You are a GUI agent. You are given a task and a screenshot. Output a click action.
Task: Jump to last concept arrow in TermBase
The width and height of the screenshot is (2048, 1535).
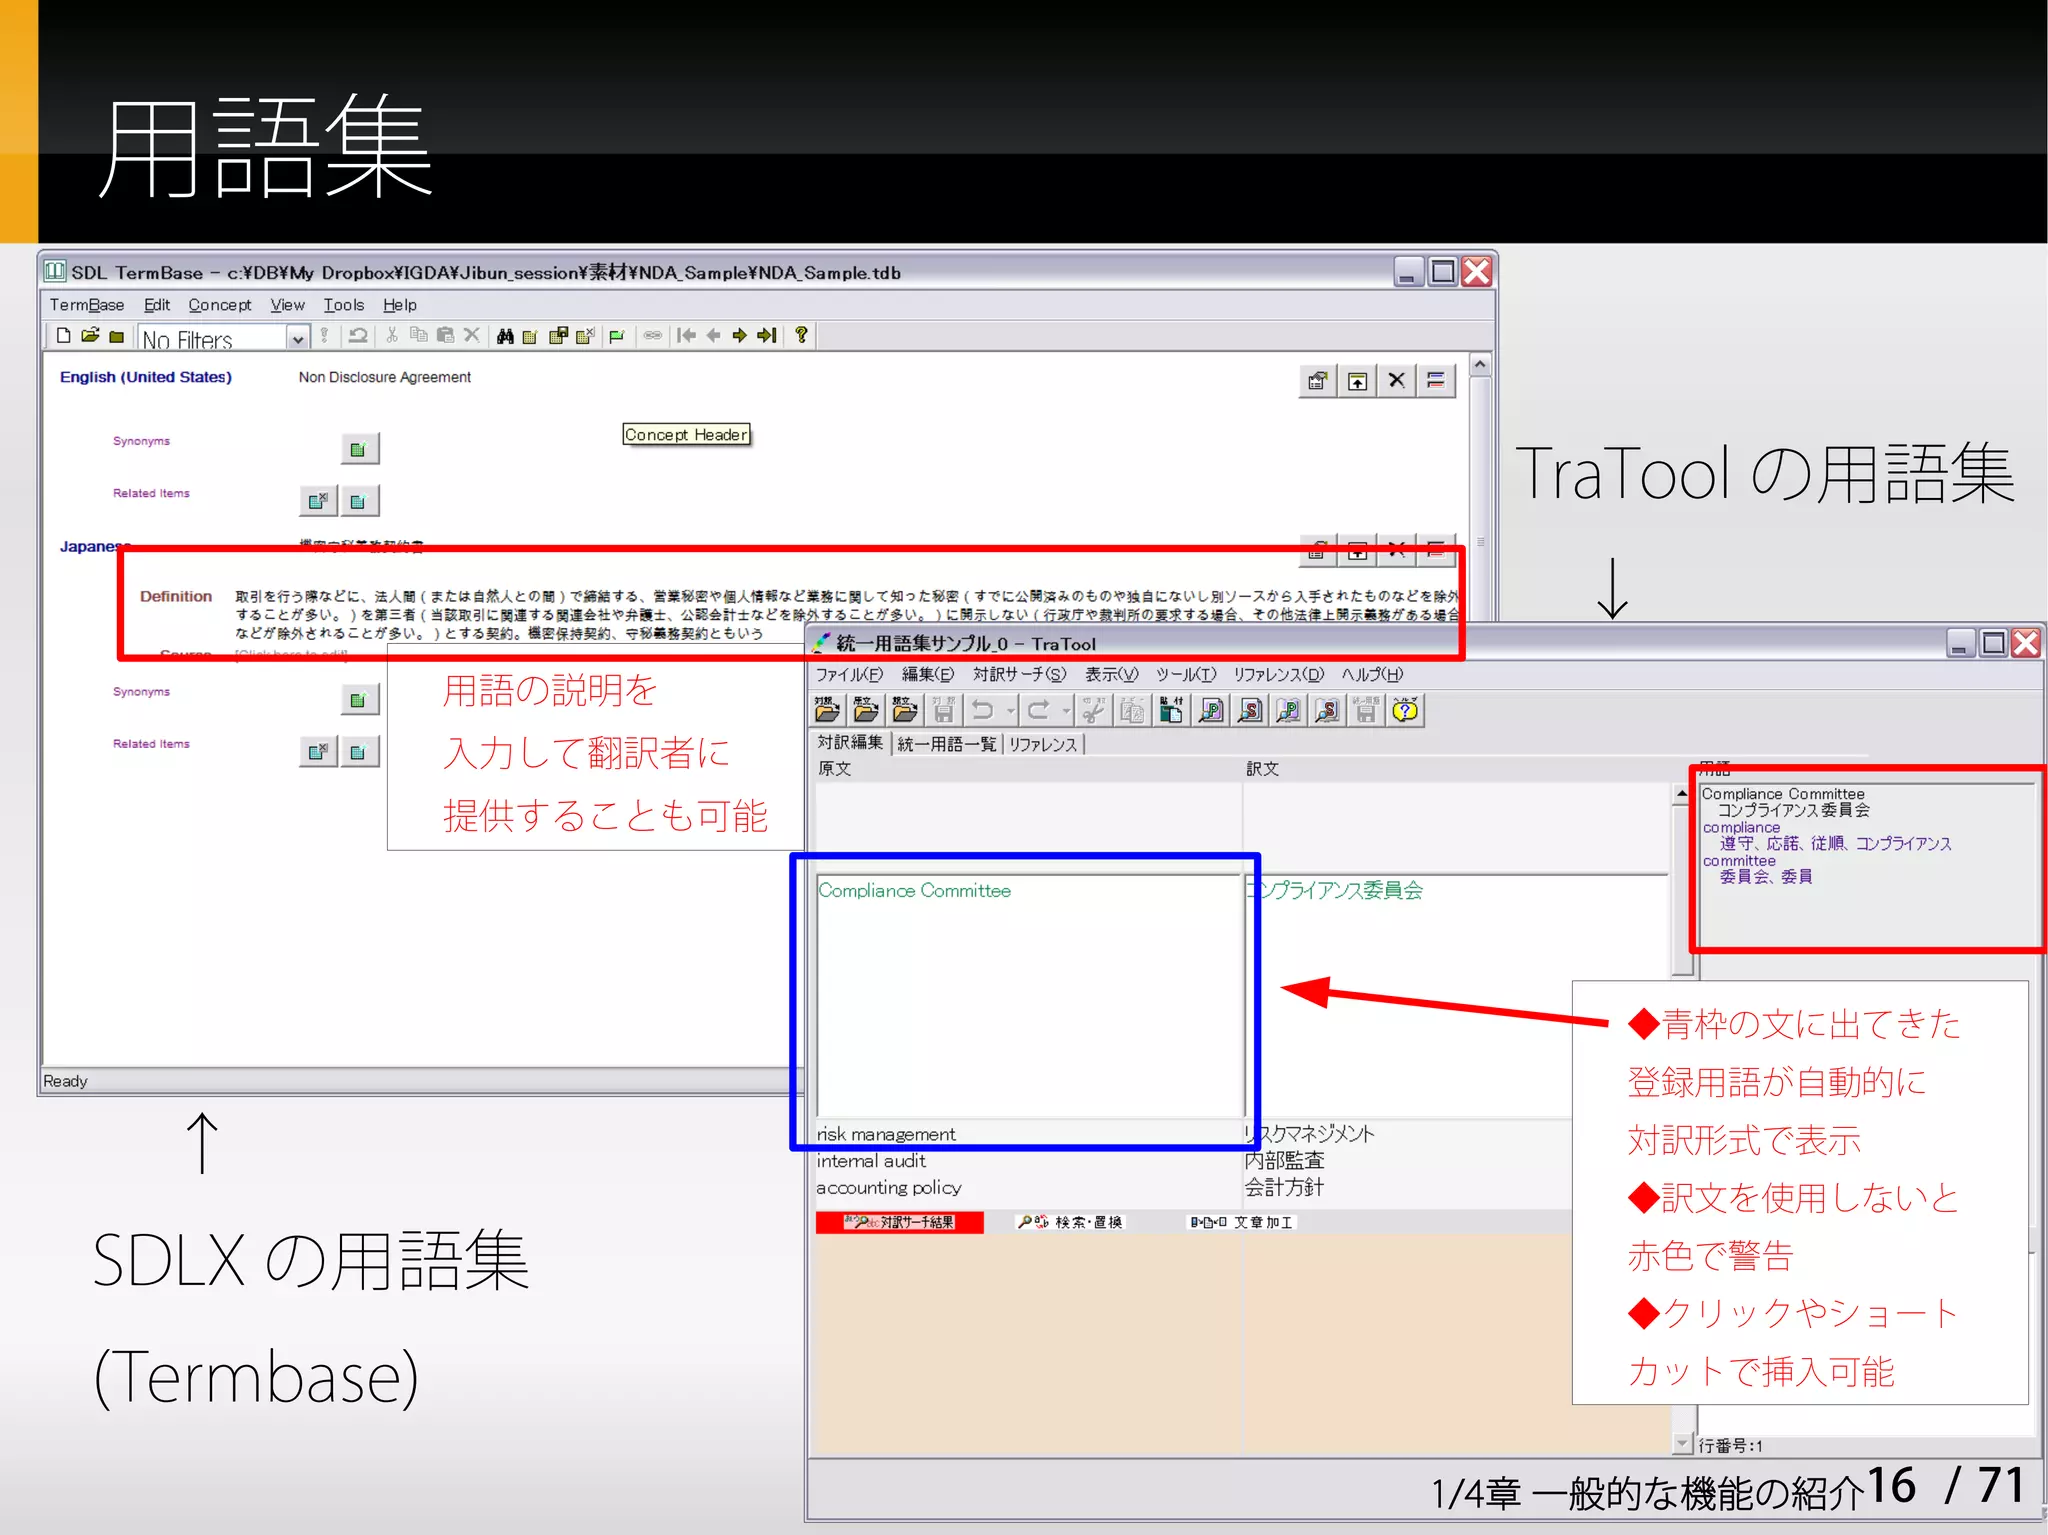click(x=767, y=336)
